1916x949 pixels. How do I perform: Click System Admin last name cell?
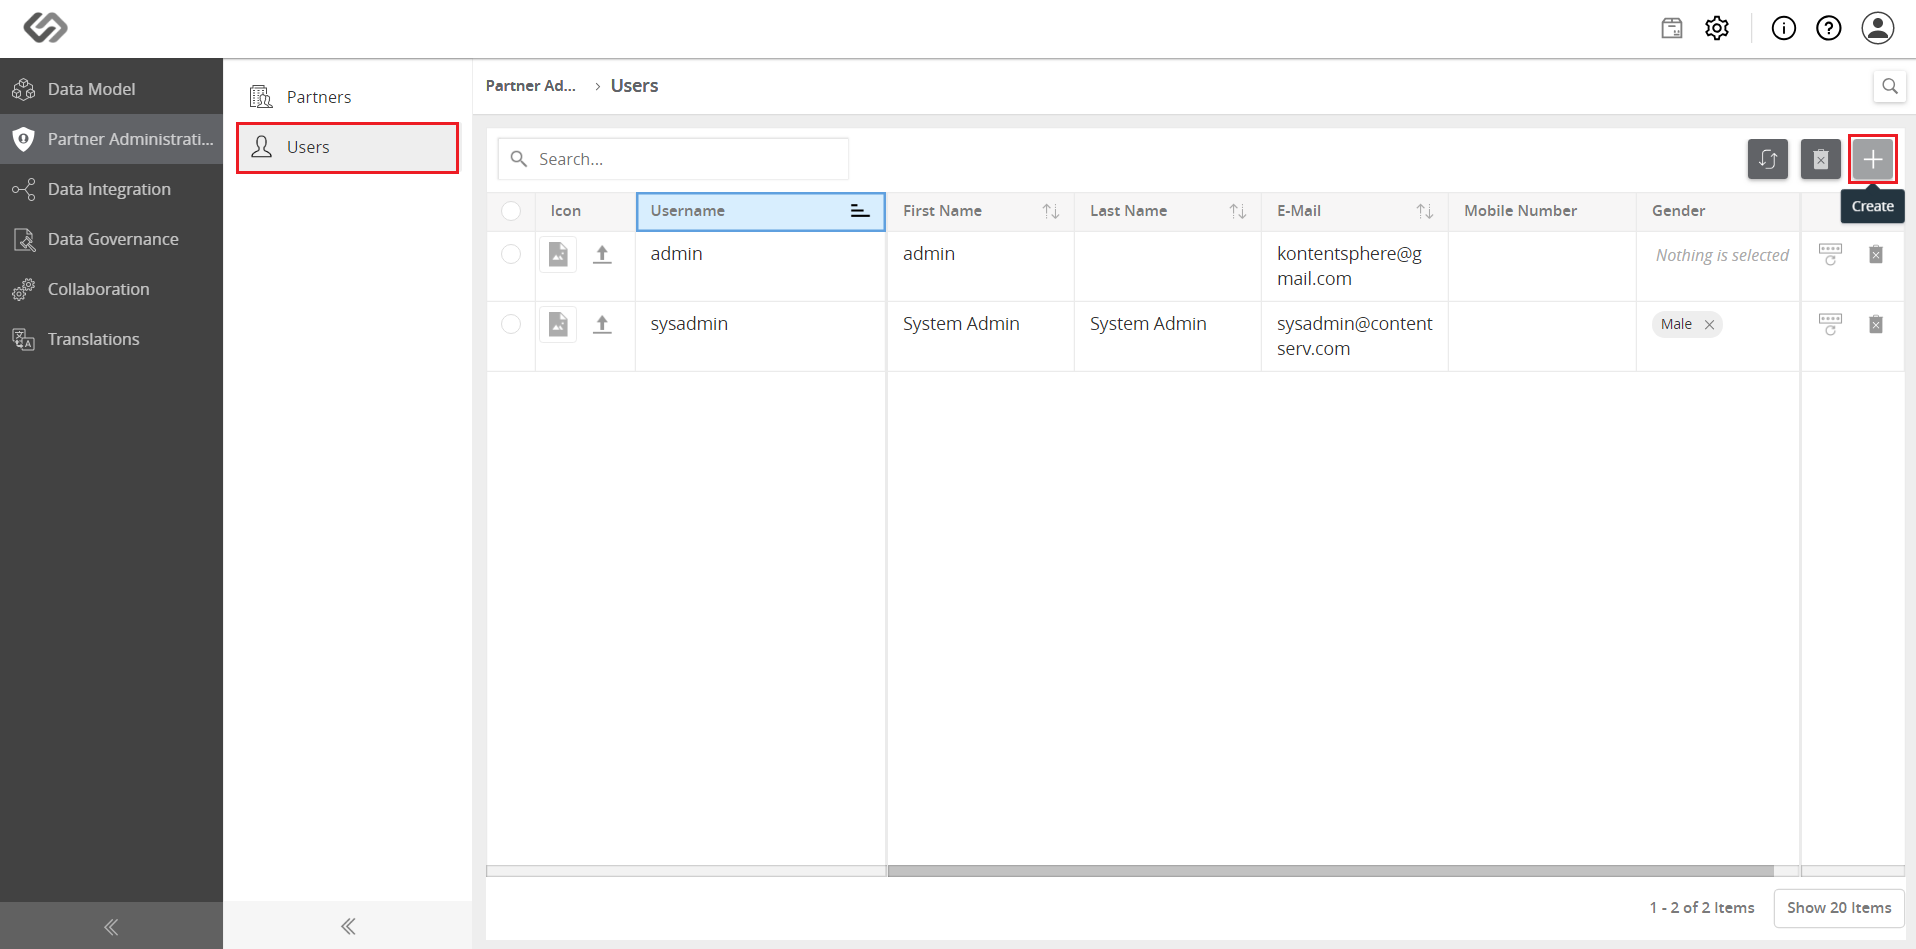1167,337
